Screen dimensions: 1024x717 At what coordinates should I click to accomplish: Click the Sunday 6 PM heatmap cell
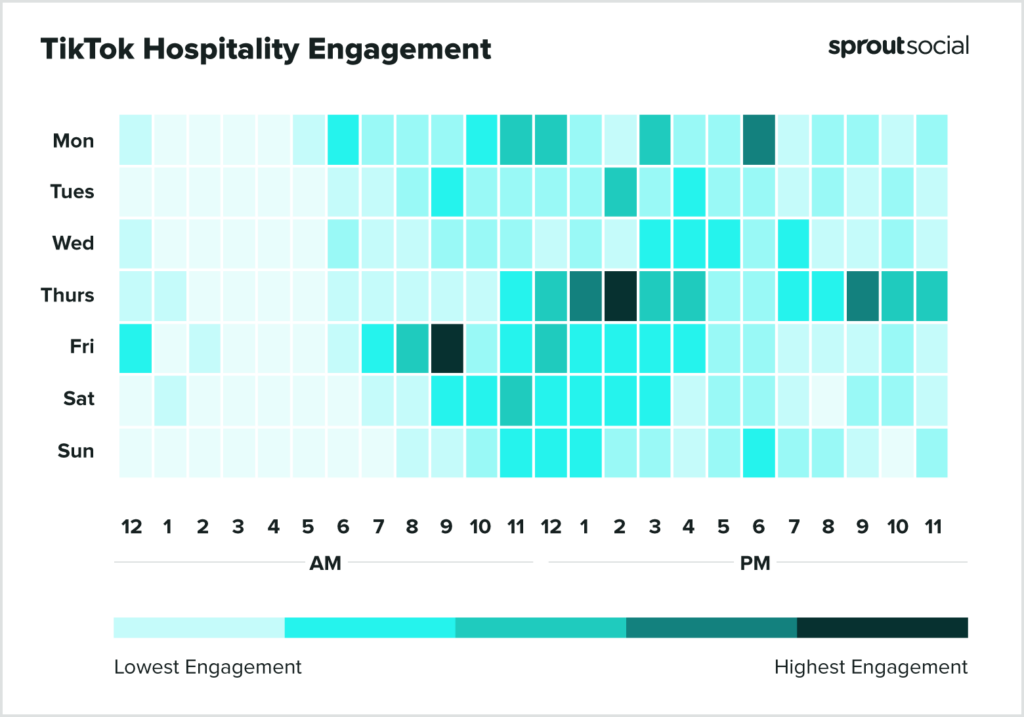pyautogui.click(x=759, y=452)
